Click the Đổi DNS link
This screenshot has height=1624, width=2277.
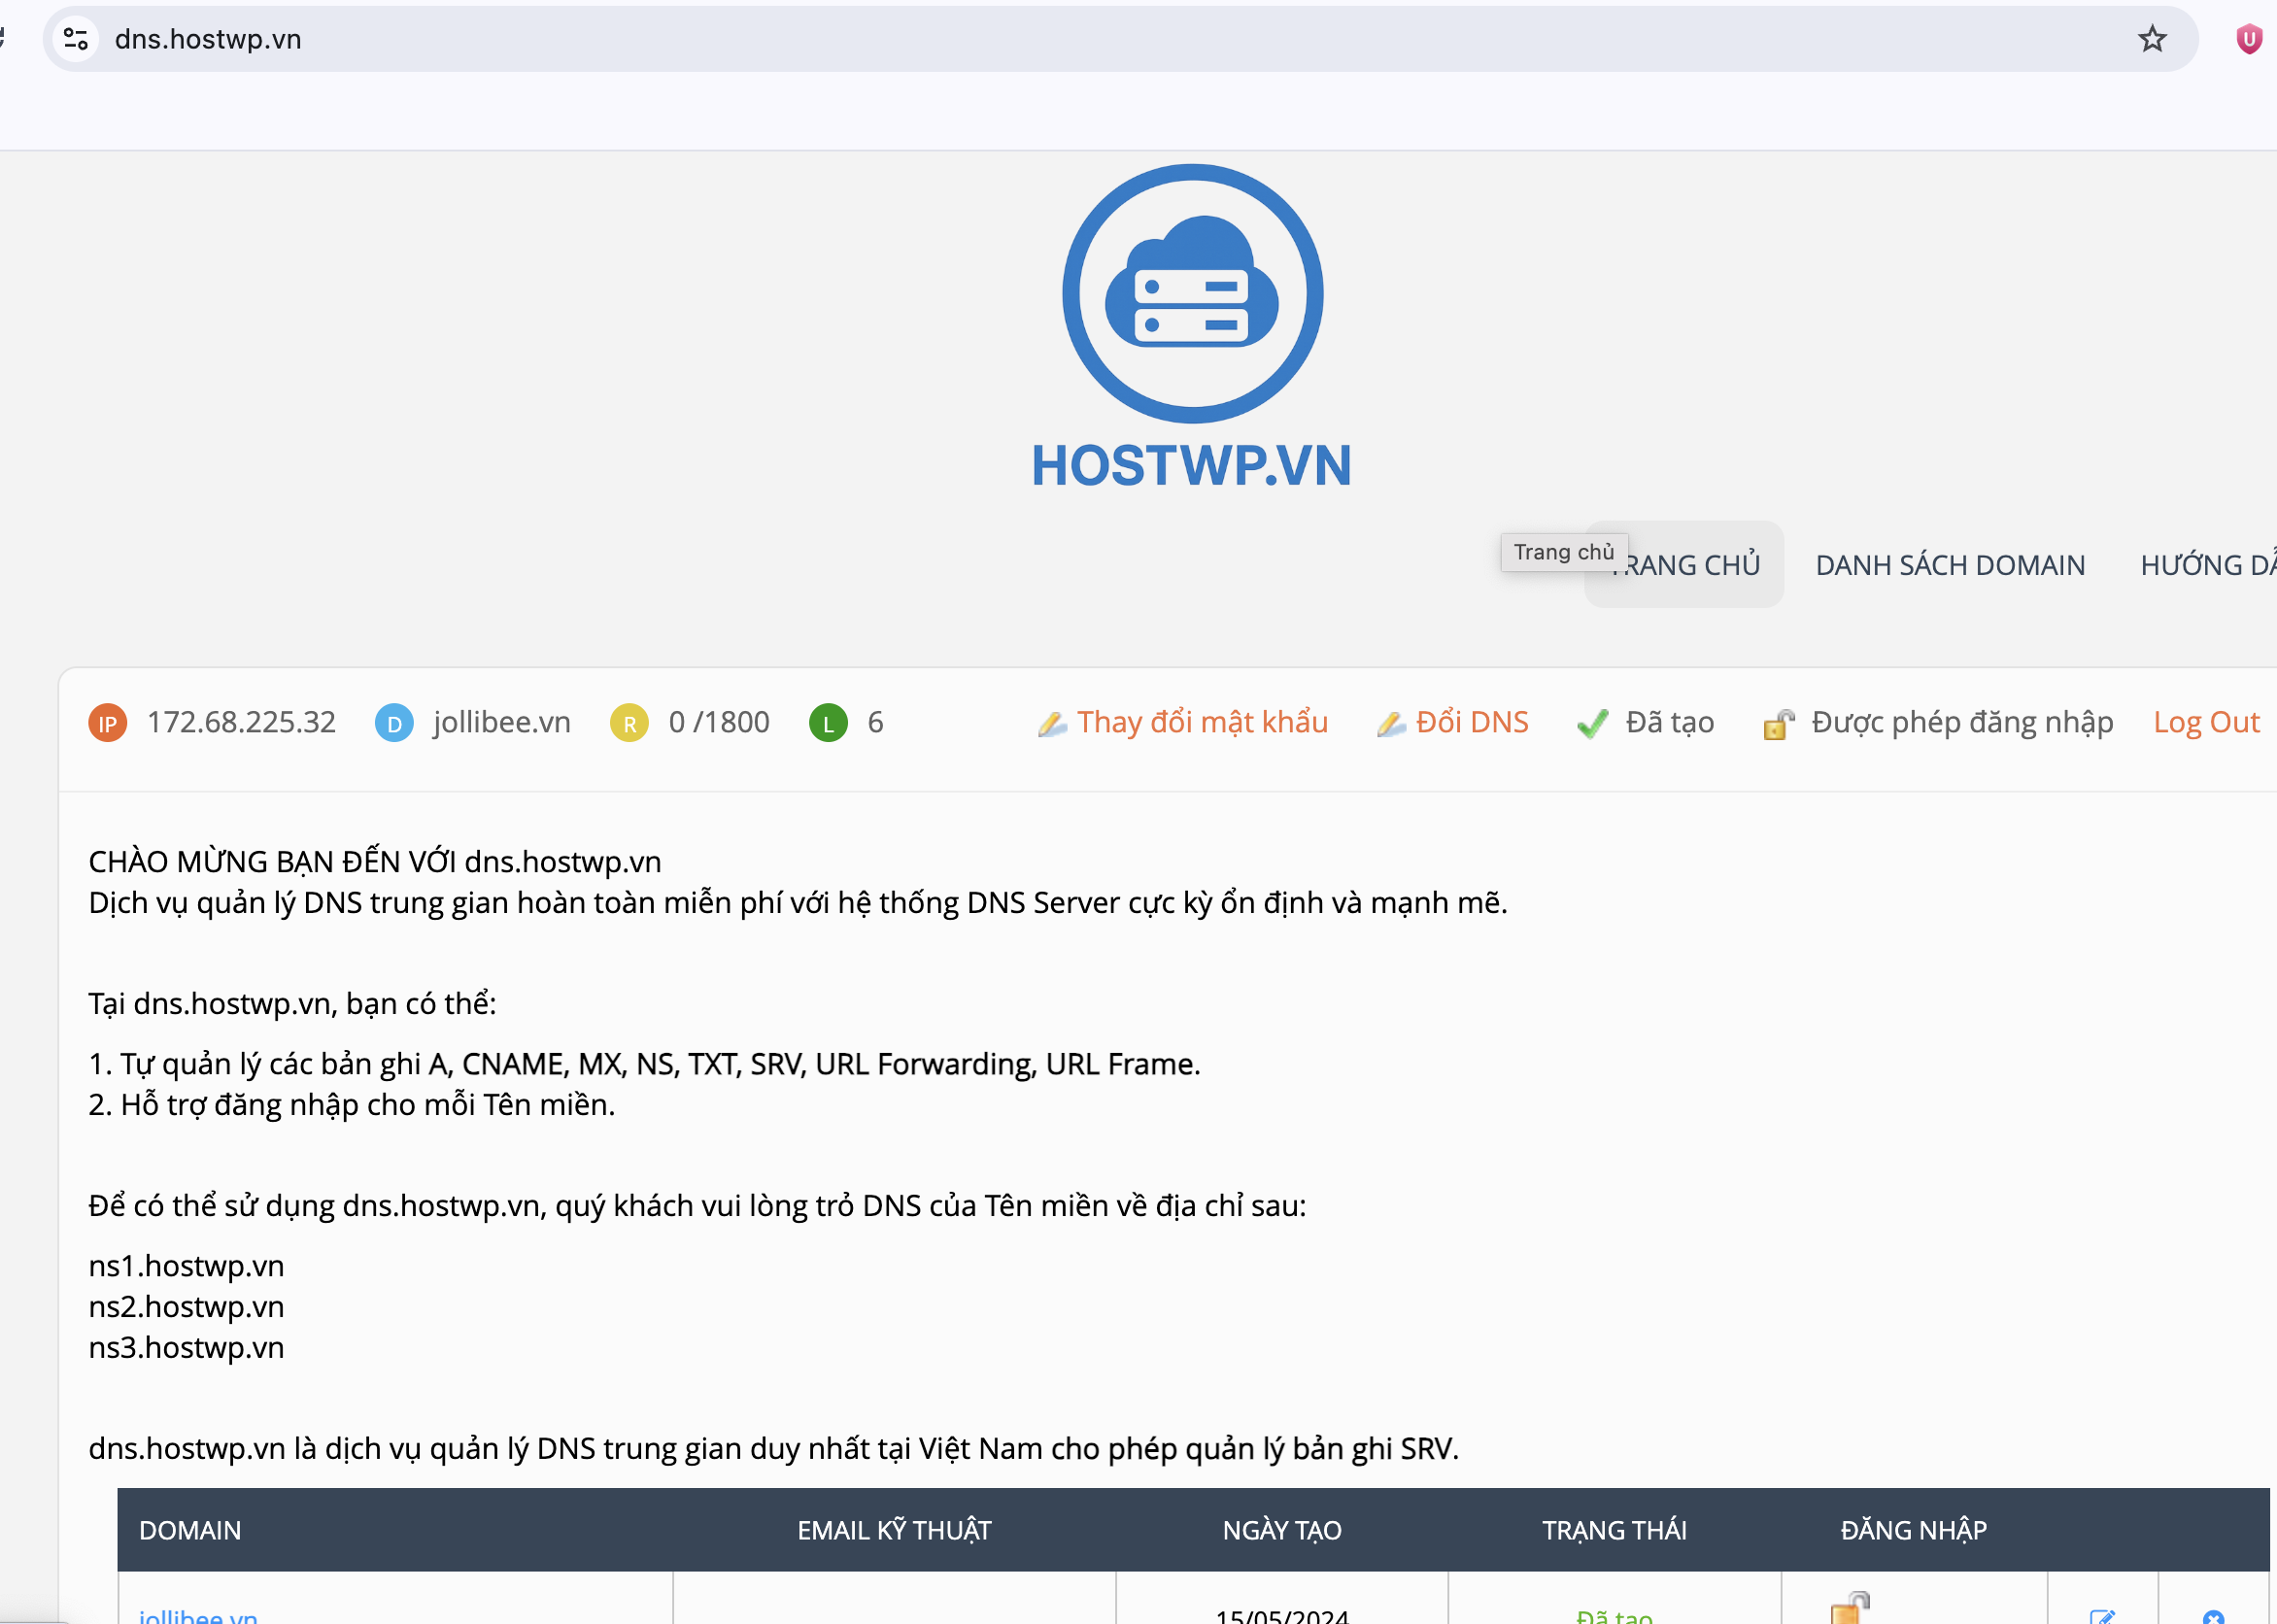click(1471, 722)
